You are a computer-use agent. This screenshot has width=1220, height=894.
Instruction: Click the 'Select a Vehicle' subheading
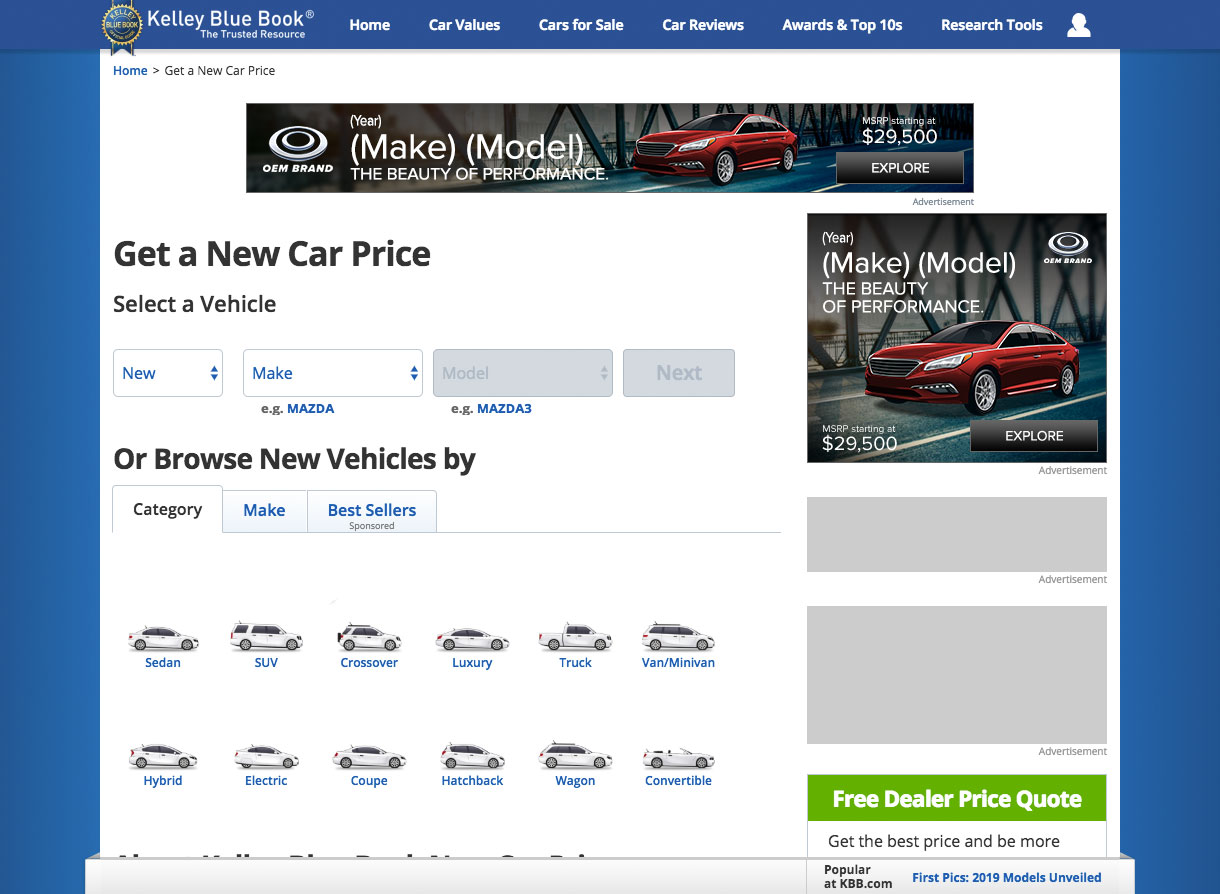point(195,304)
